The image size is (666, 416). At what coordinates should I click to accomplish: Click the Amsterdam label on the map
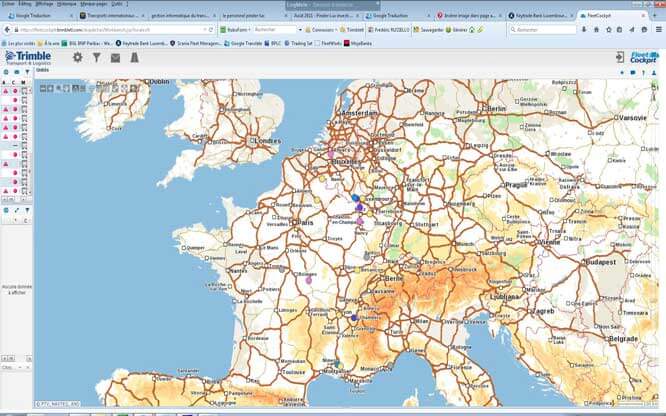[x=360, y=113]
